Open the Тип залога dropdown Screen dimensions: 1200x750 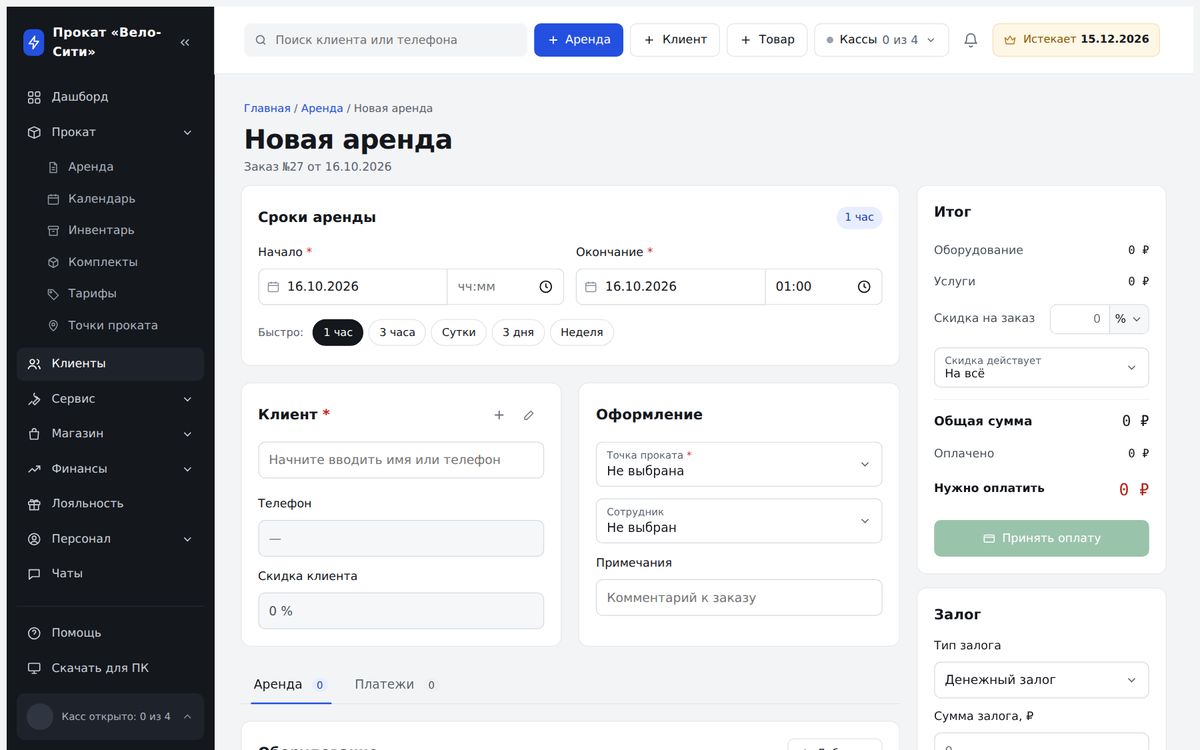(1041, 680)
